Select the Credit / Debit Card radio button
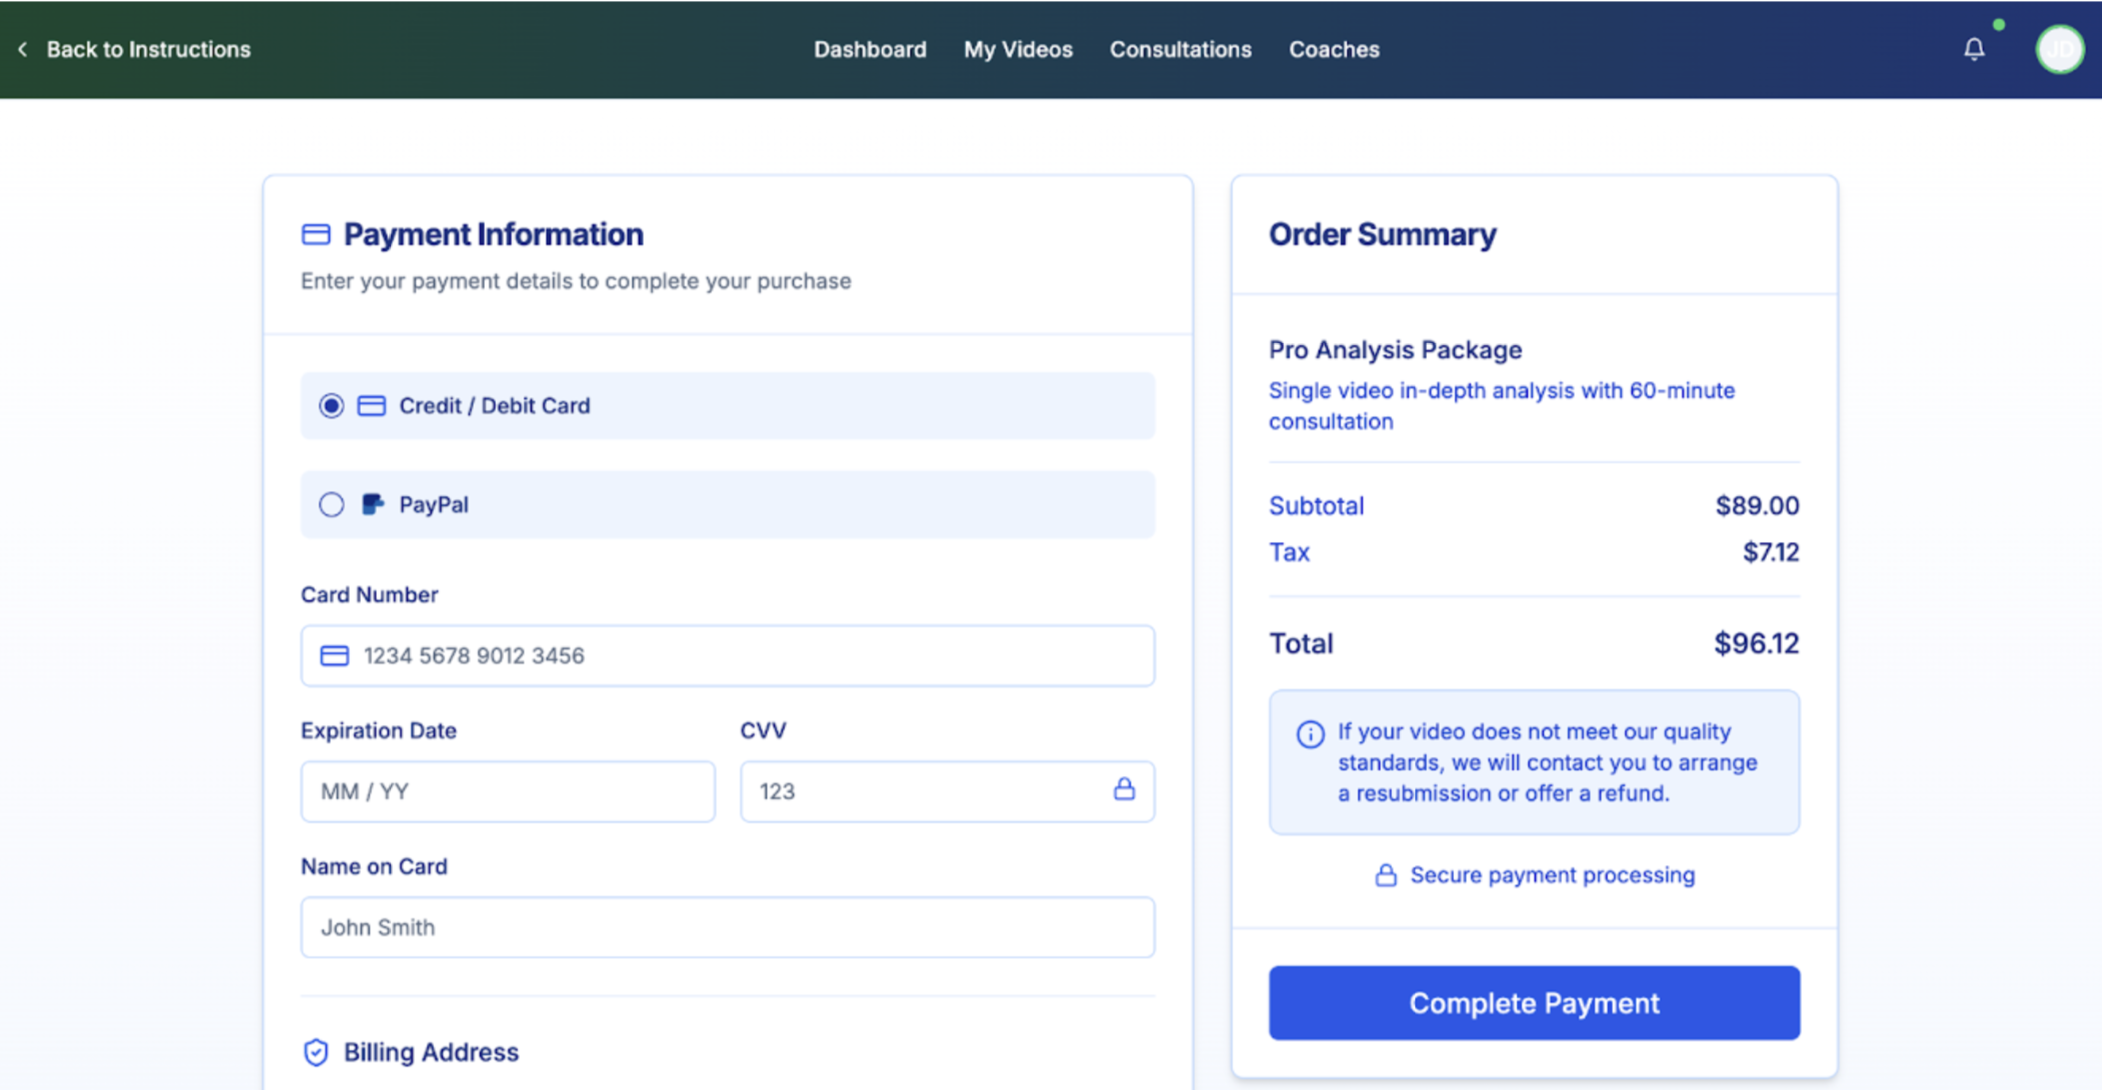2102x1090 pixels. click(331, 406)
